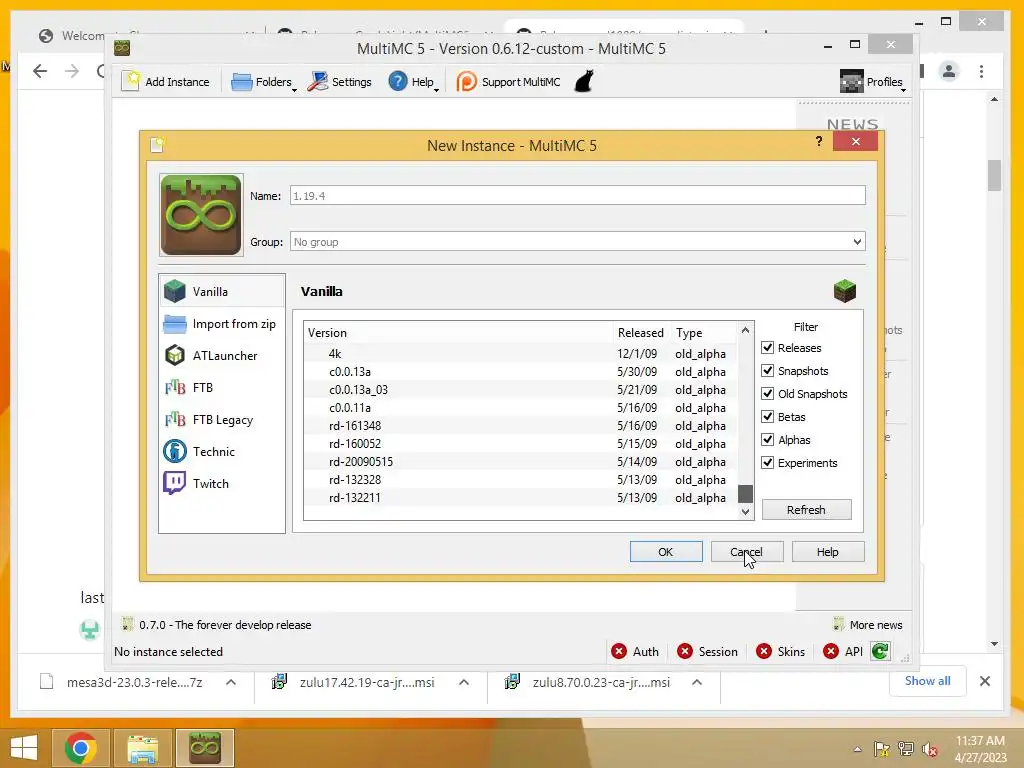Open MultiMC Settings from the toolbar
1024x768 pixels.
[340, 82]
